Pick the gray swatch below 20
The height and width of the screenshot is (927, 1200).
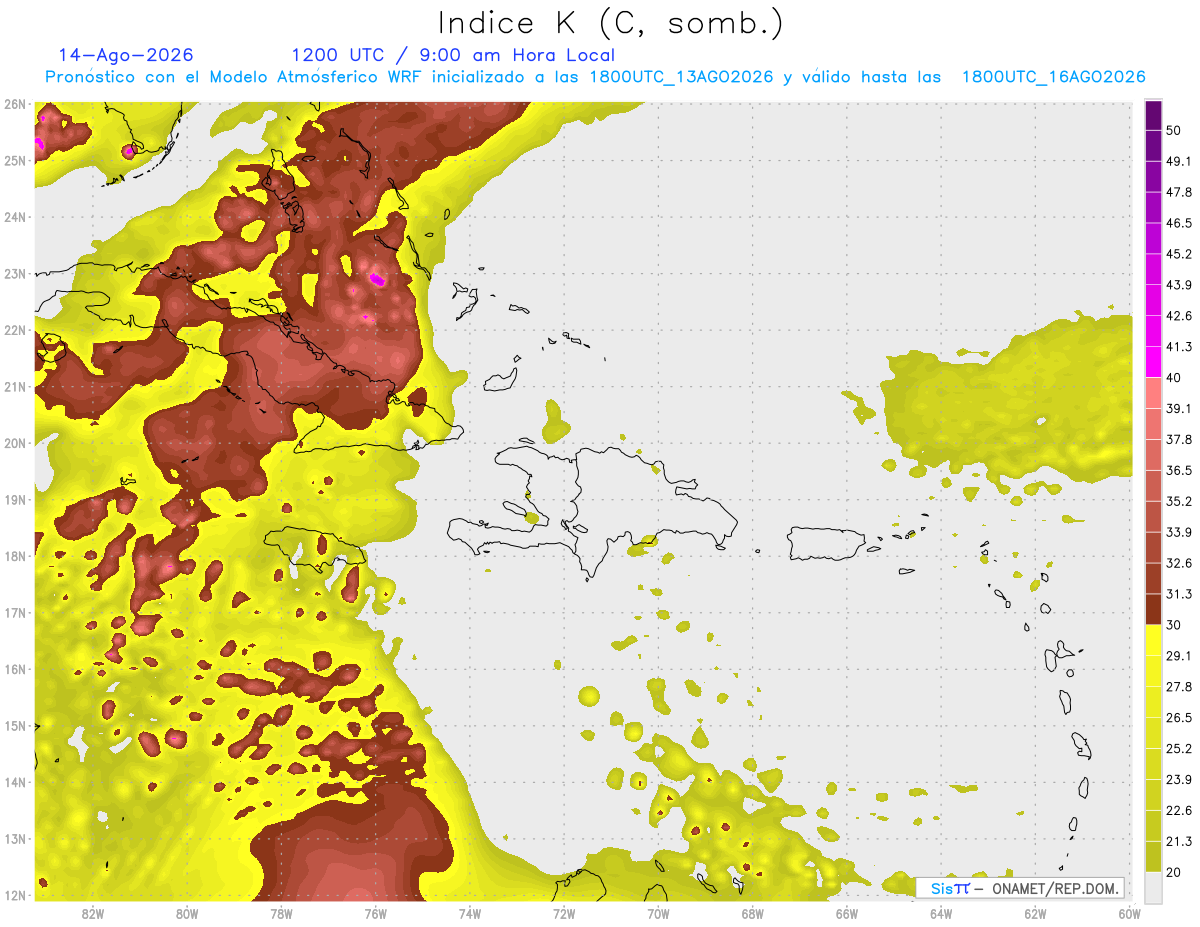click(1153, 887)
